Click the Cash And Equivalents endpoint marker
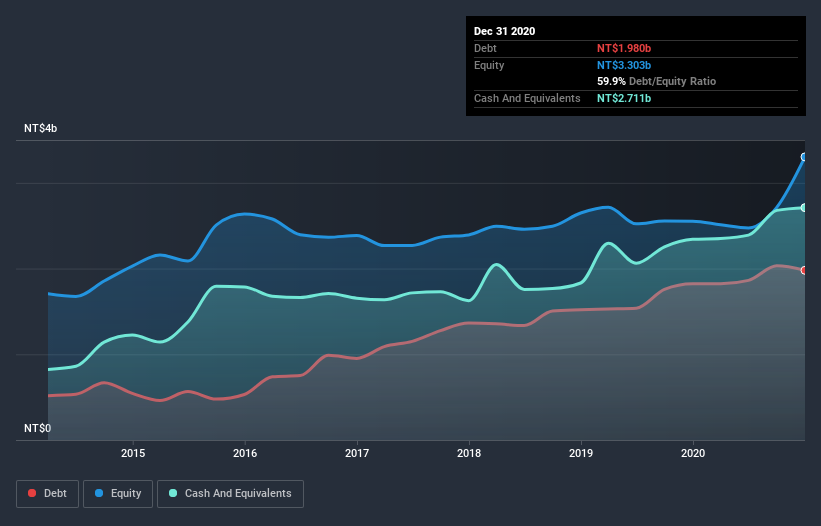The image size is (821, 526). click(x=804, y=208)
